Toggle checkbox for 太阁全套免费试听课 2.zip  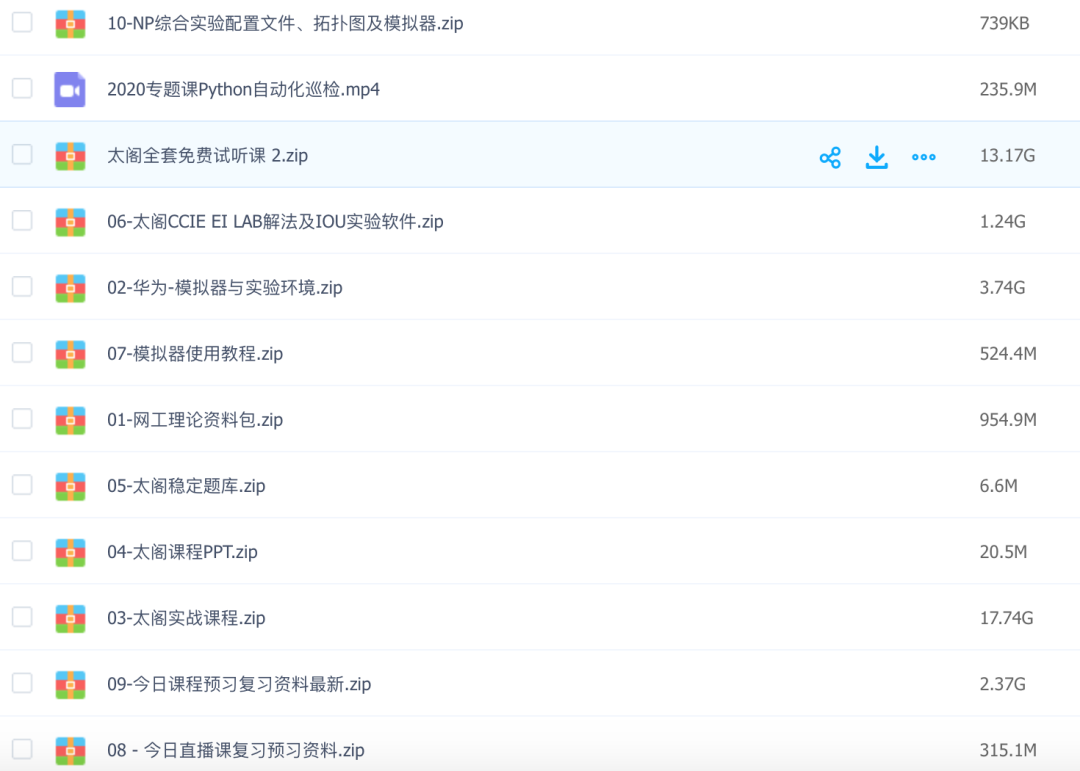coord(22,155)
